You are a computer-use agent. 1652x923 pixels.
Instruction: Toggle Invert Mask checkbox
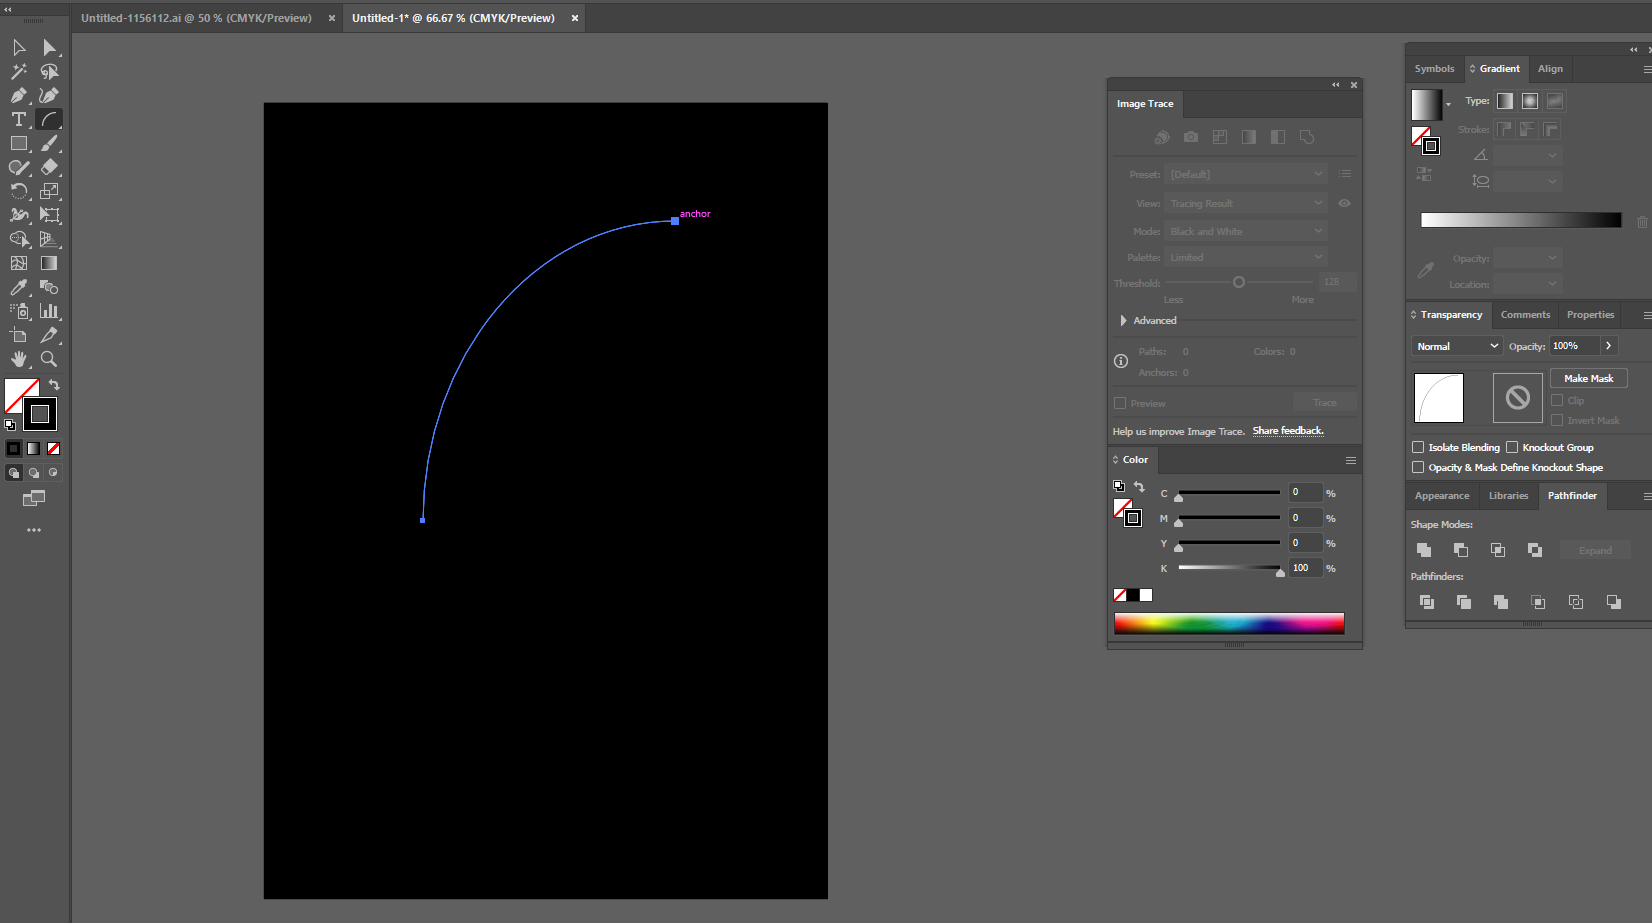click(1557, 420)
